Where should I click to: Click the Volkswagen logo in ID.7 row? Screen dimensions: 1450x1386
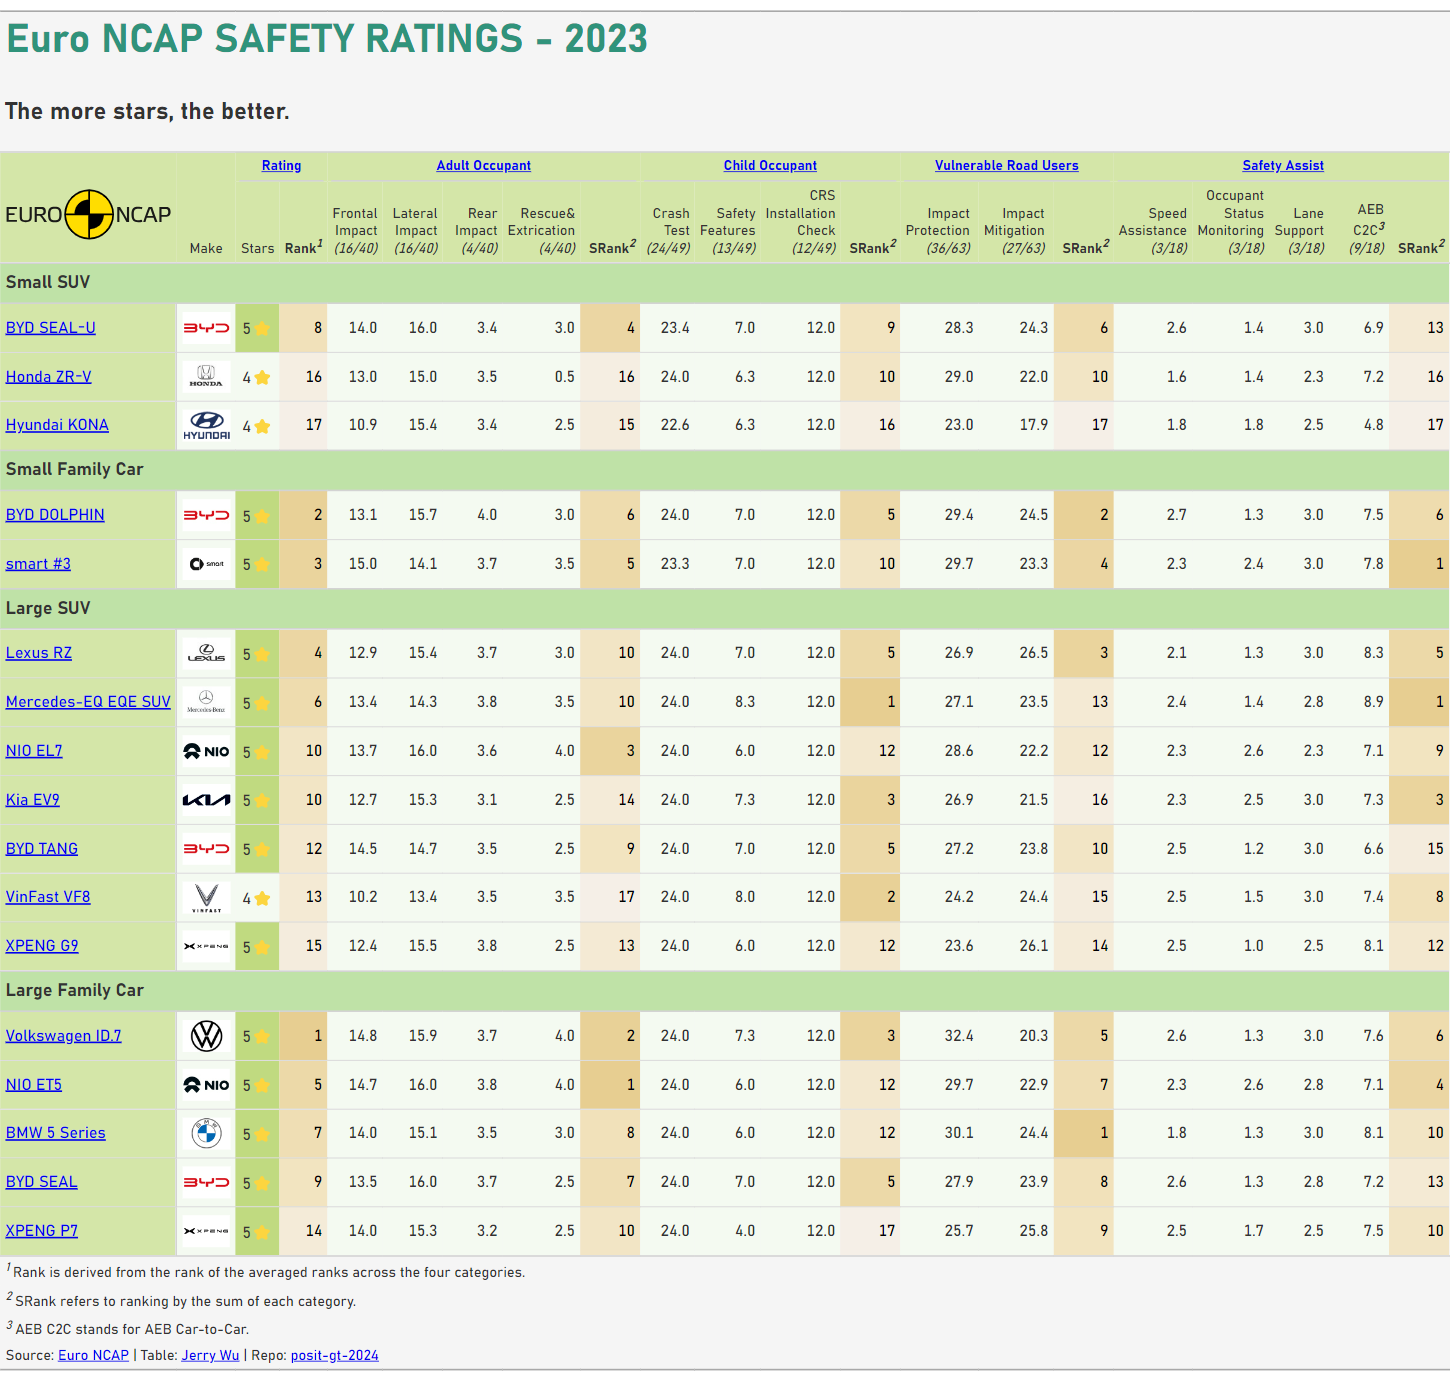(x=206, y=1036)
